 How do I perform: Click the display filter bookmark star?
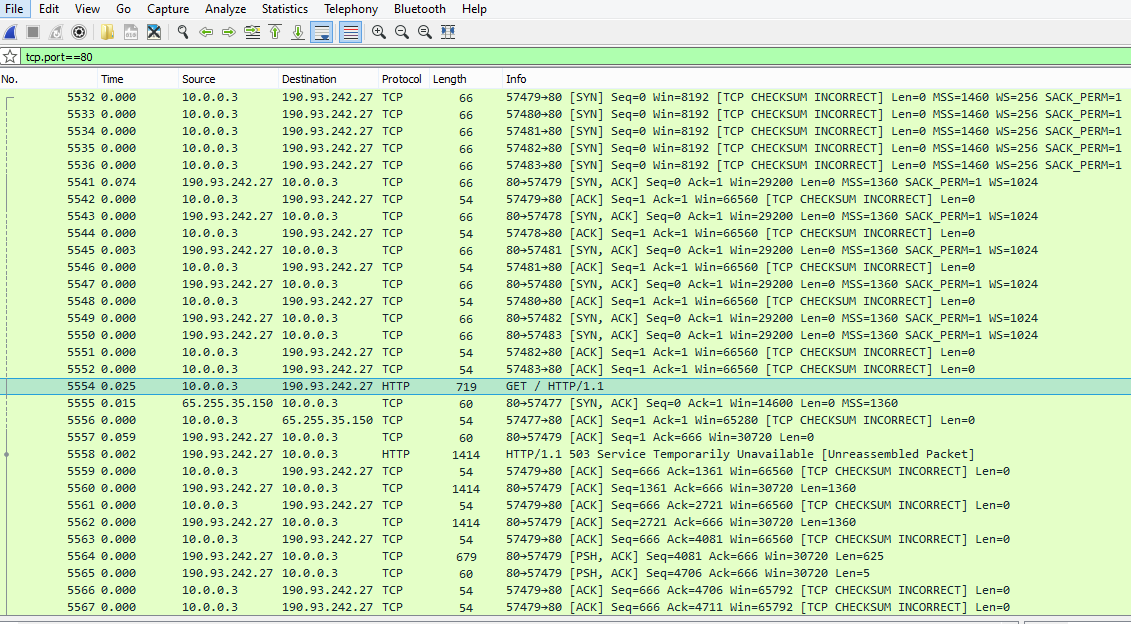10,57
